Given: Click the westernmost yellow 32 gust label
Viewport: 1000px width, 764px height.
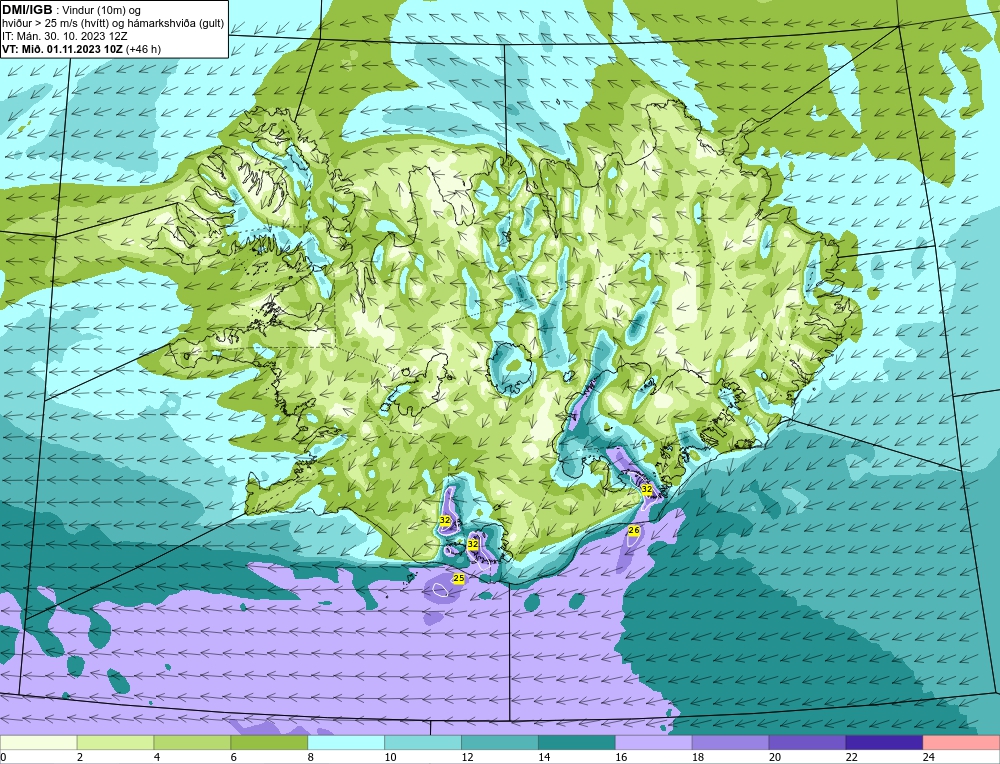Looking at the screenshot, I should (x=445, y=520).
